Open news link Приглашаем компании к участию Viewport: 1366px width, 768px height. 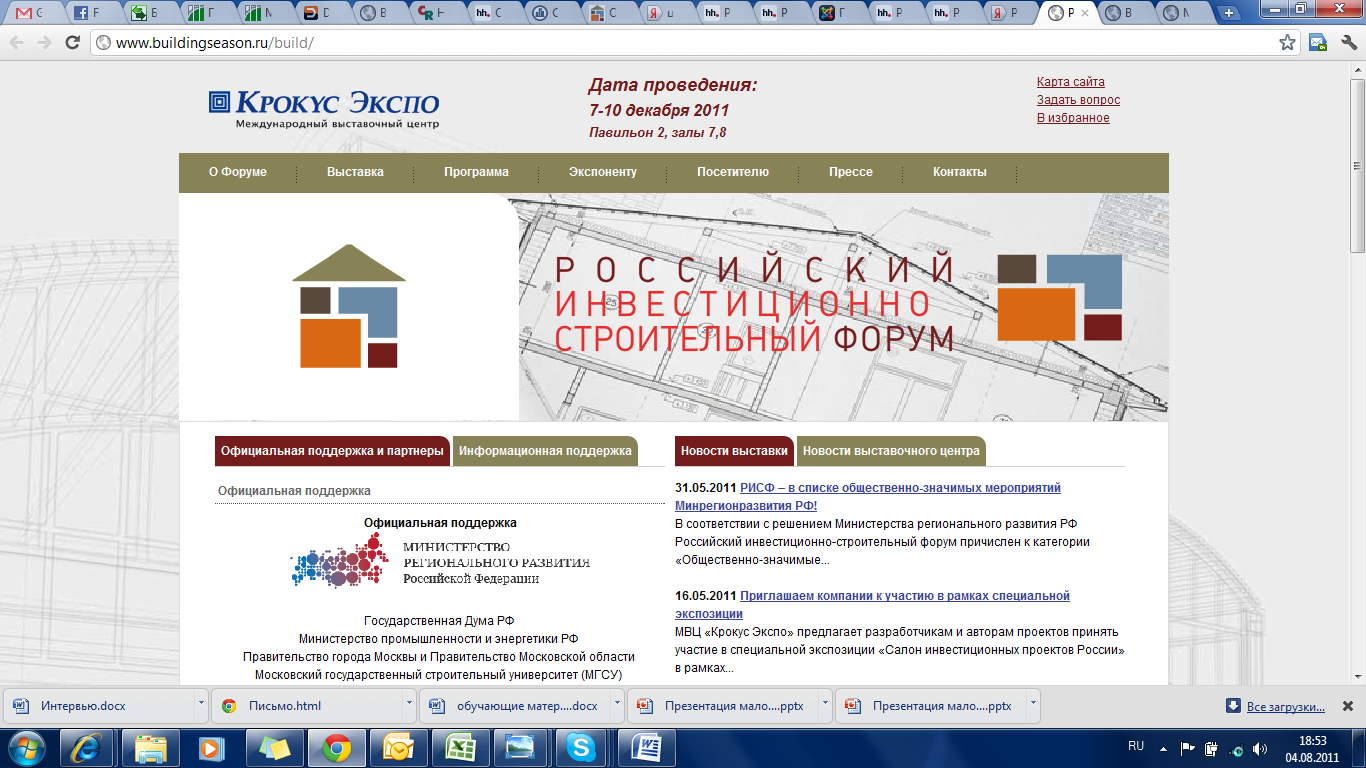(x=872, y=605)
